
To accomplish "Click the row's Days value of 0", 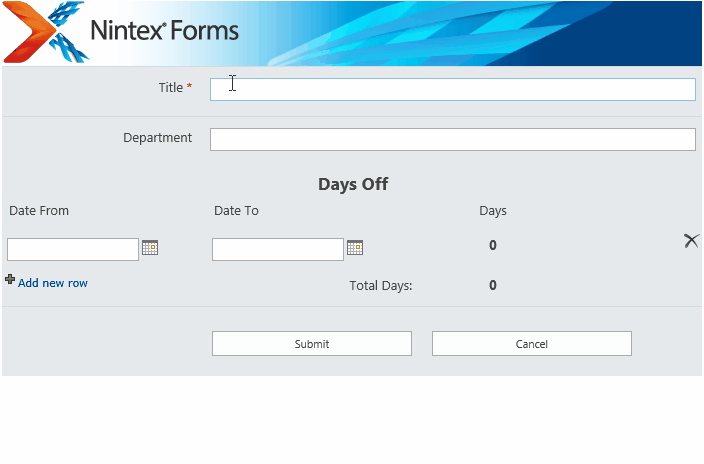I will (493, 245).
